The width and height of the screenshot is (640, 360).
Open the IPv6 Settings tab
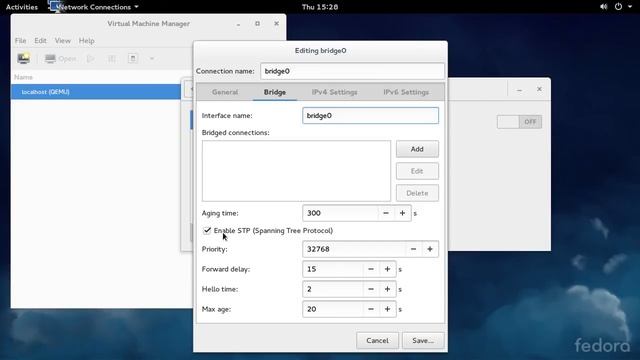[406, 92]
